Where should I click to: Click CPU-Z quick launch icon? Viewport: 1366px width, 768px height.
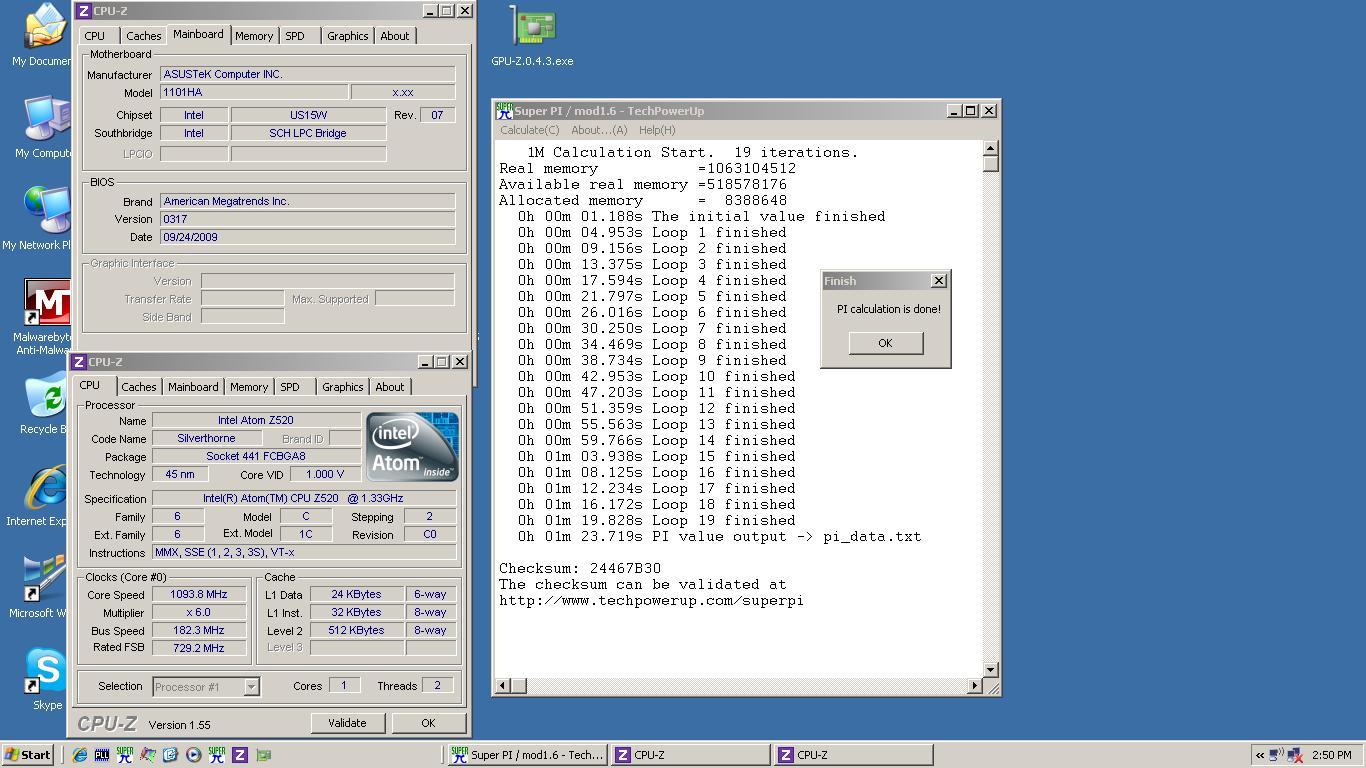pyautogui.click(x=240, y=755)
